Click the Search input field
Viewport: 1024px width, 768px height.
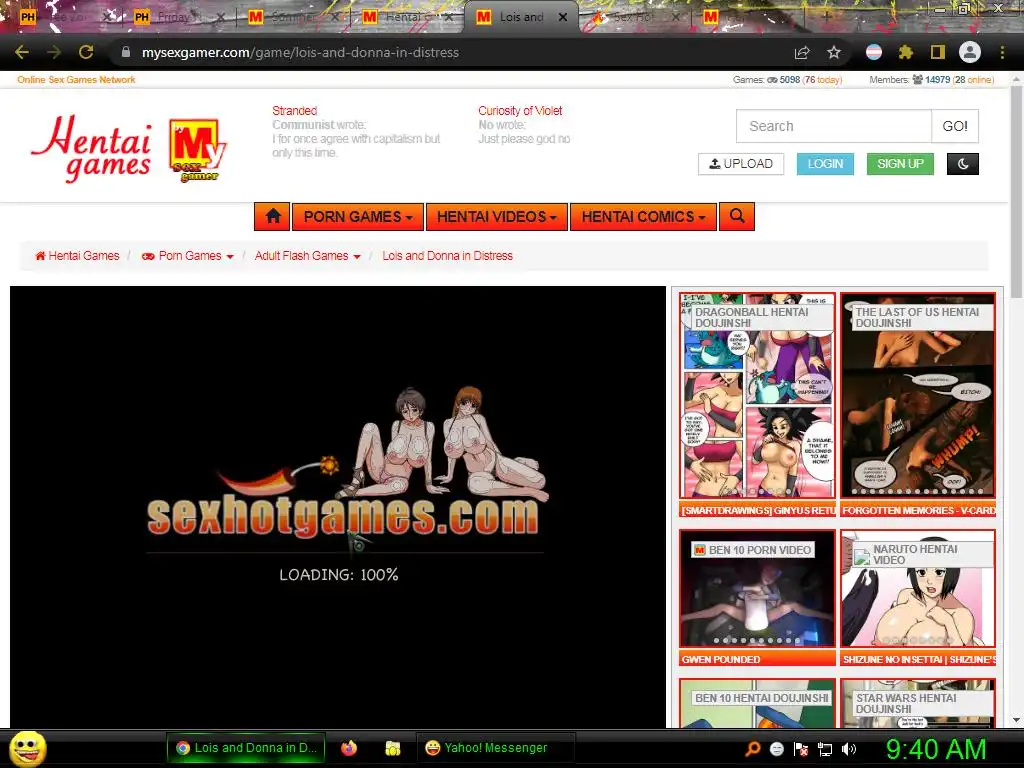click(833, 126)
